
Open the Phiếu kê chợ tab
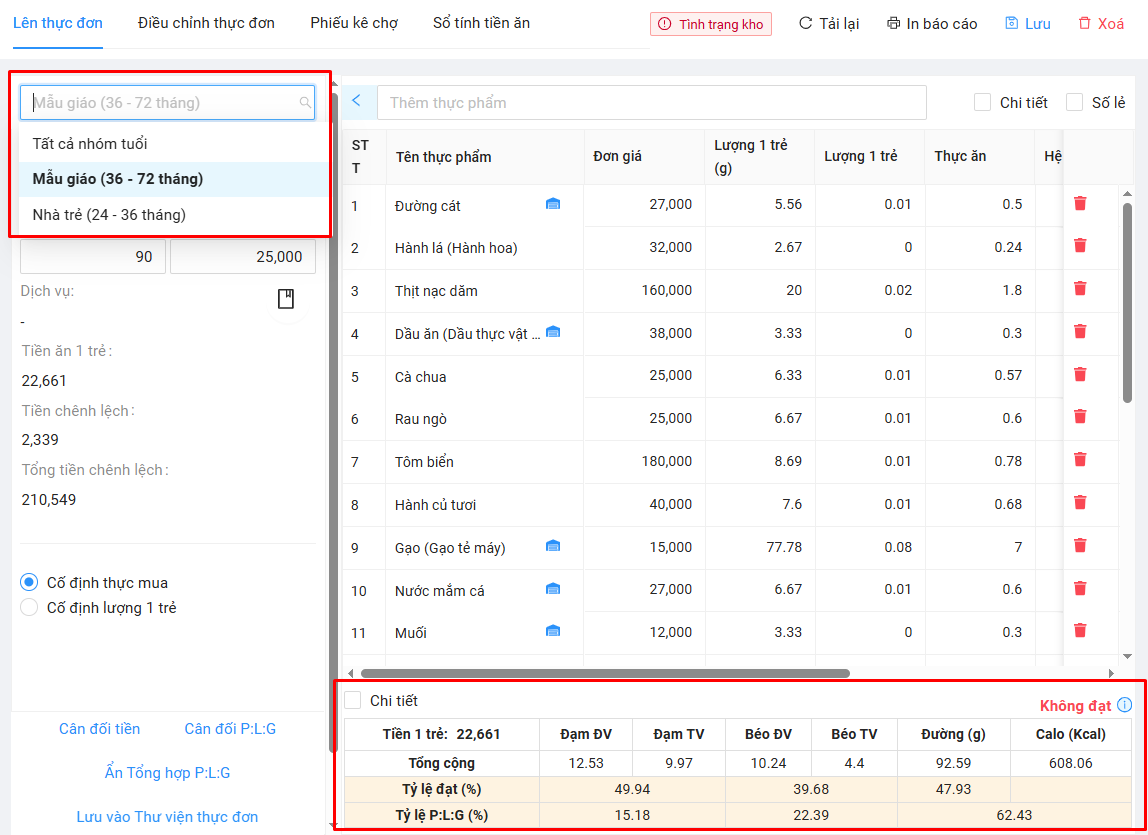pos(354,23)
